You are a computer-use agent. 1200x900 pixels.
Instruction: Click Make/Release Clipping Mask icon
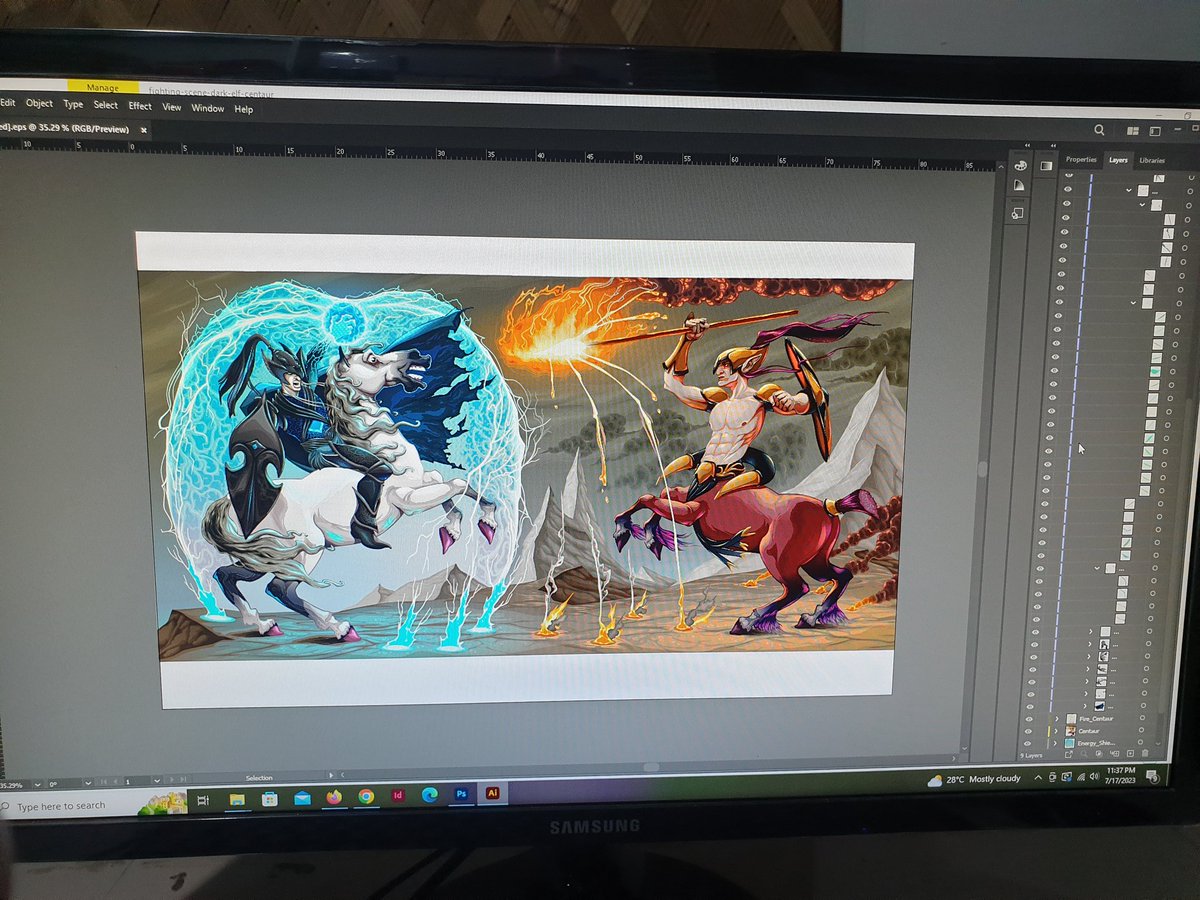pyautogui.click(x=1099, y=754)
